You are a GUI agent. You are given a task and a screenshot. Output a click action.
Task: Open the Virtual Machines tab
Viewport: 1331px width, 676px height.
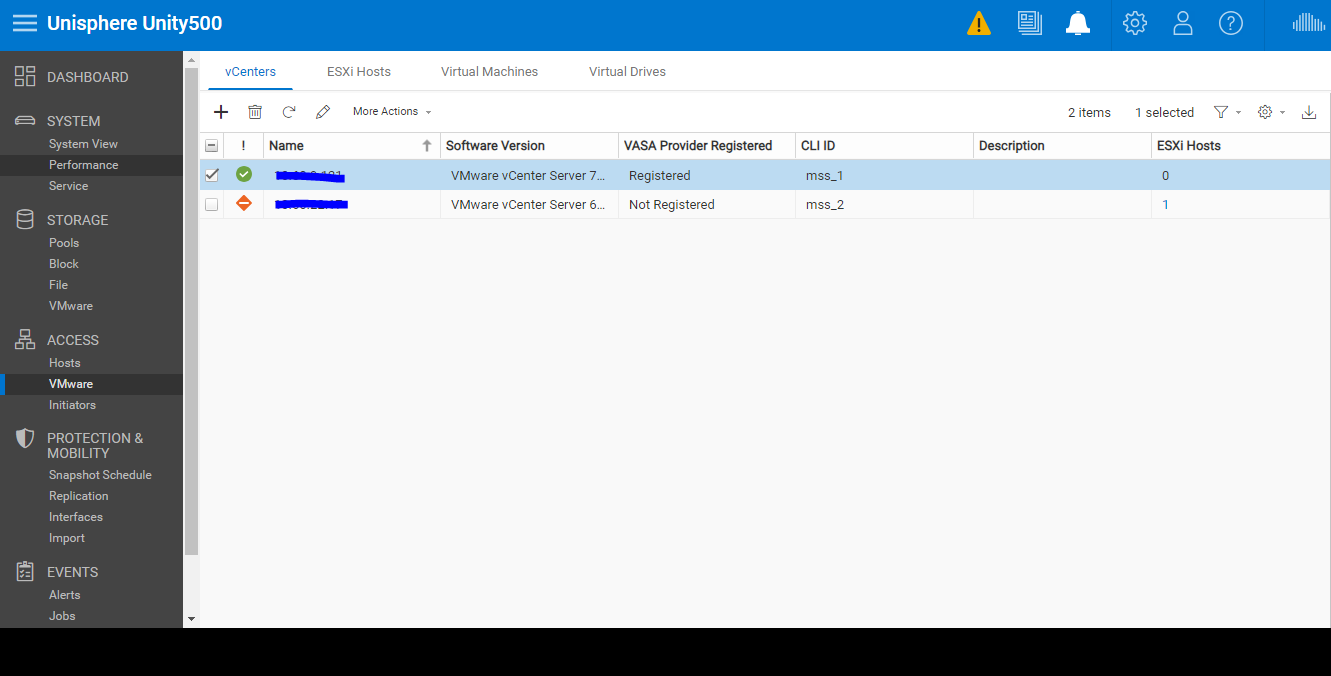[489, 71]
